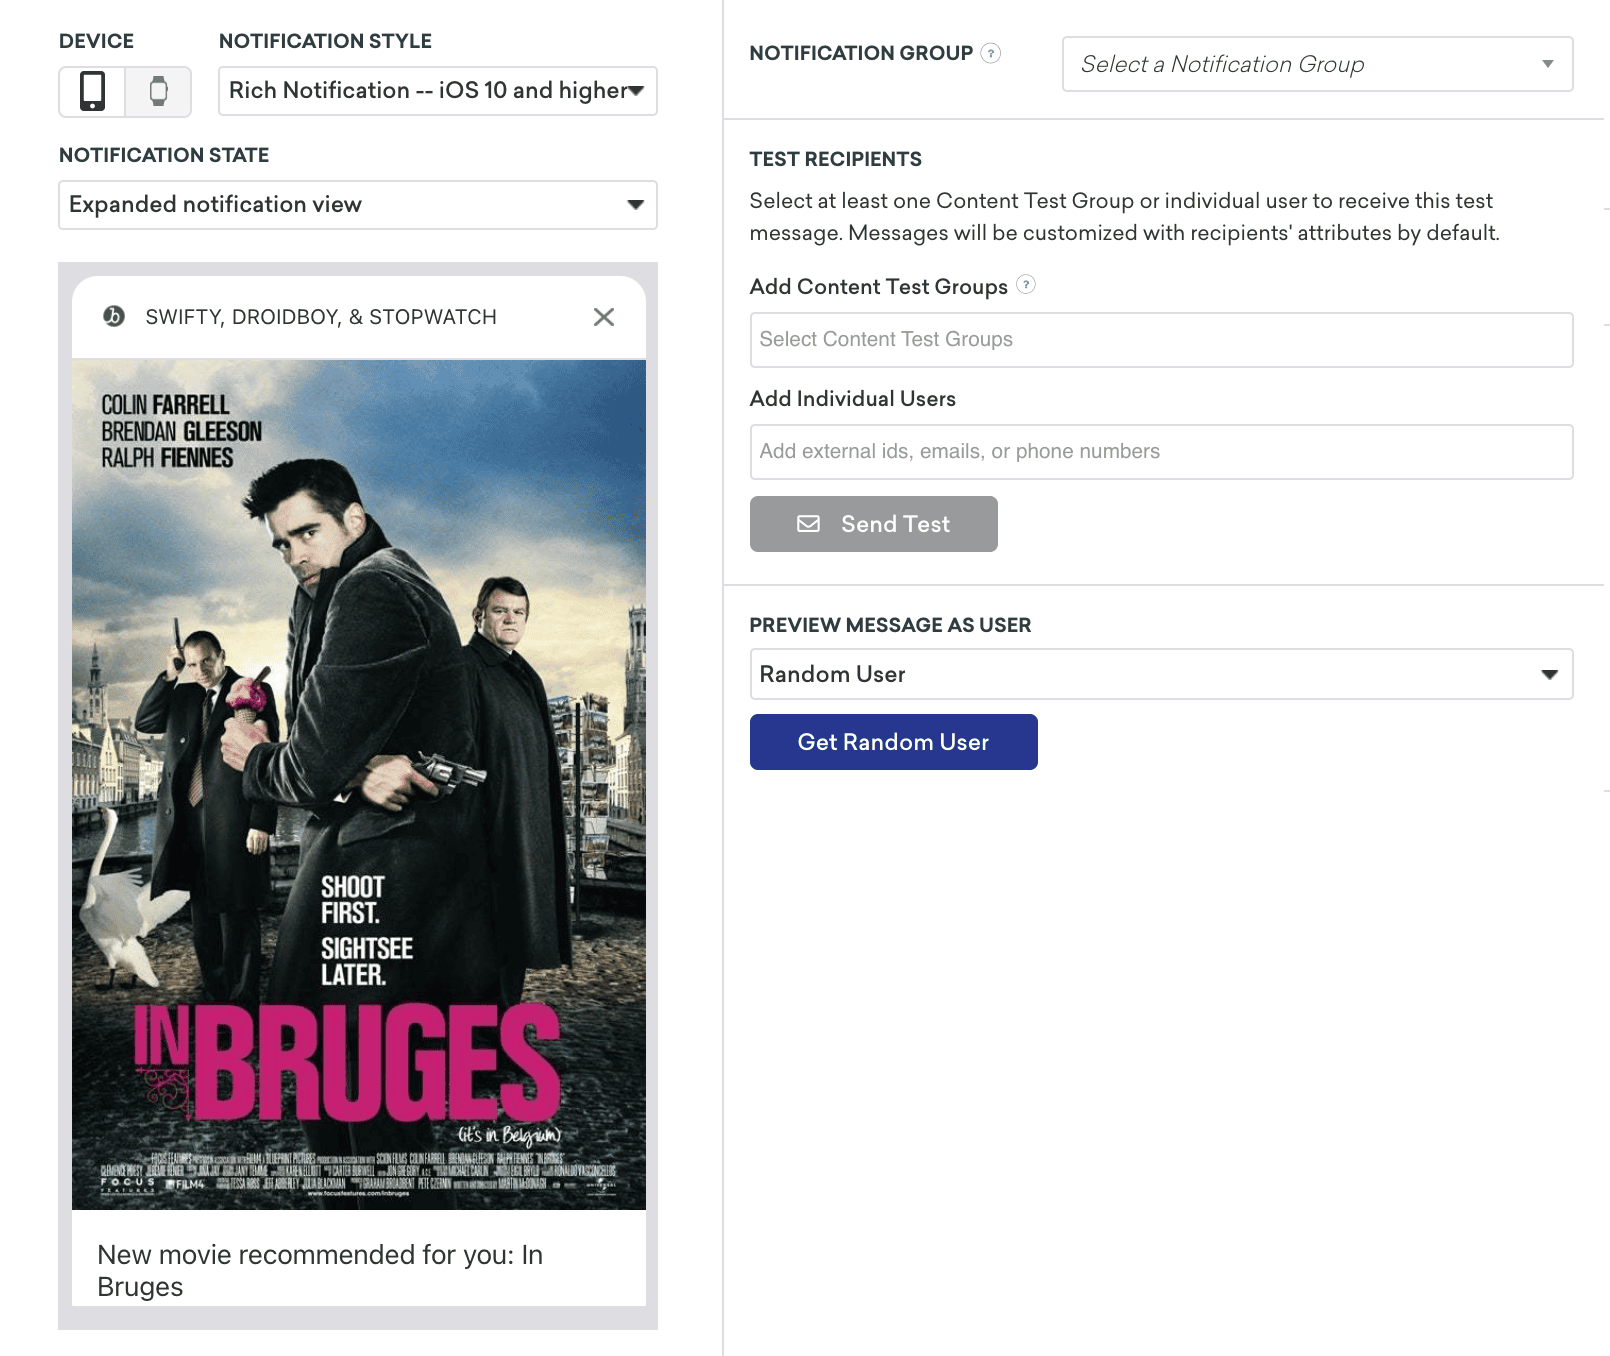
Task: Select the phone device preview icon
Action: (x=92, y=91)
